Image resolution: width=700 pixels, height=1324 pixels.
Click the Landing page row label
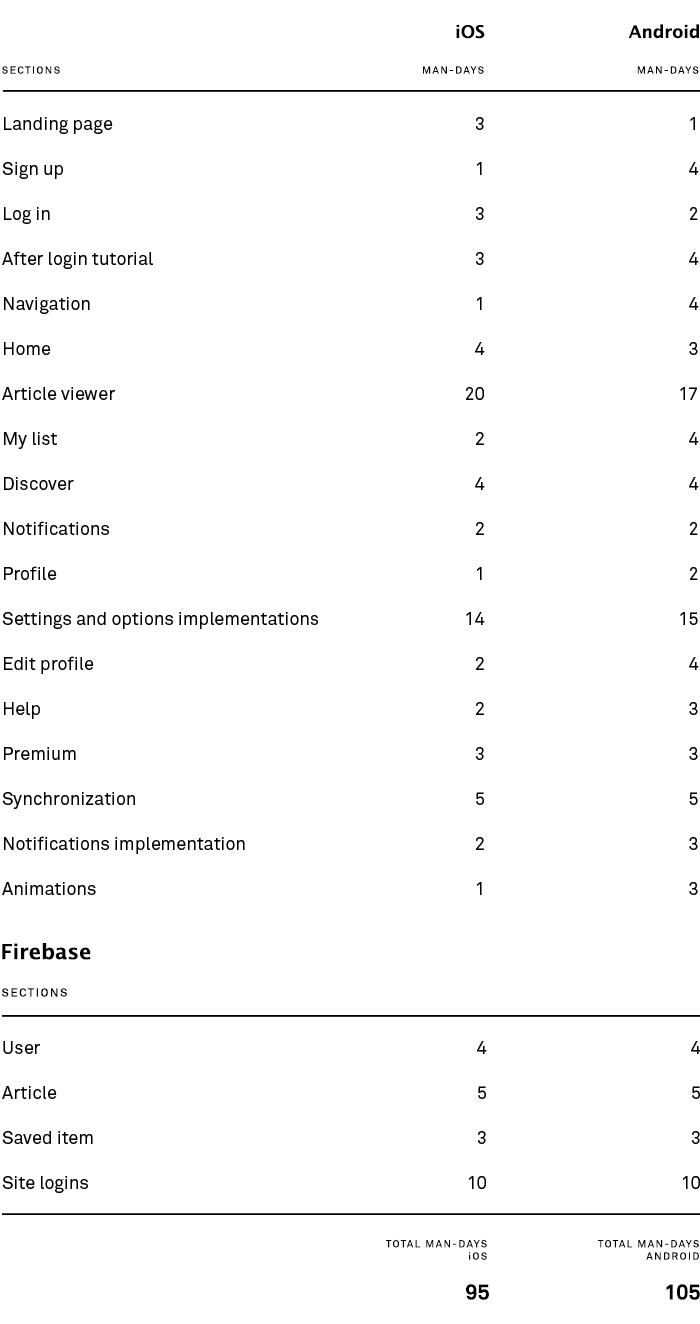(x=57, y=124)
